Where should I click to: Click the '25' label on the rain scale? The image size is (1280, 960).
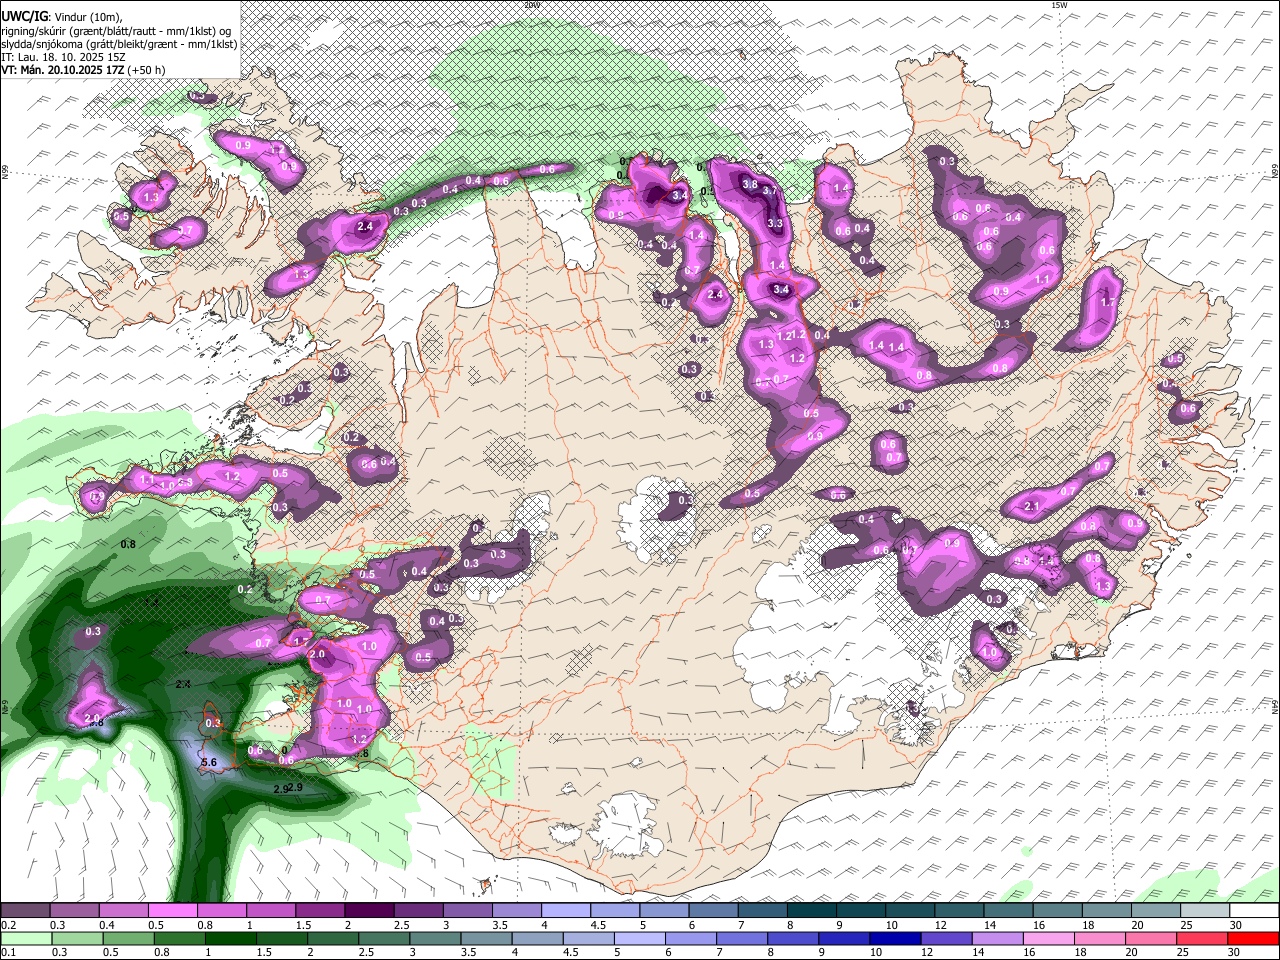coord(1184,954)
